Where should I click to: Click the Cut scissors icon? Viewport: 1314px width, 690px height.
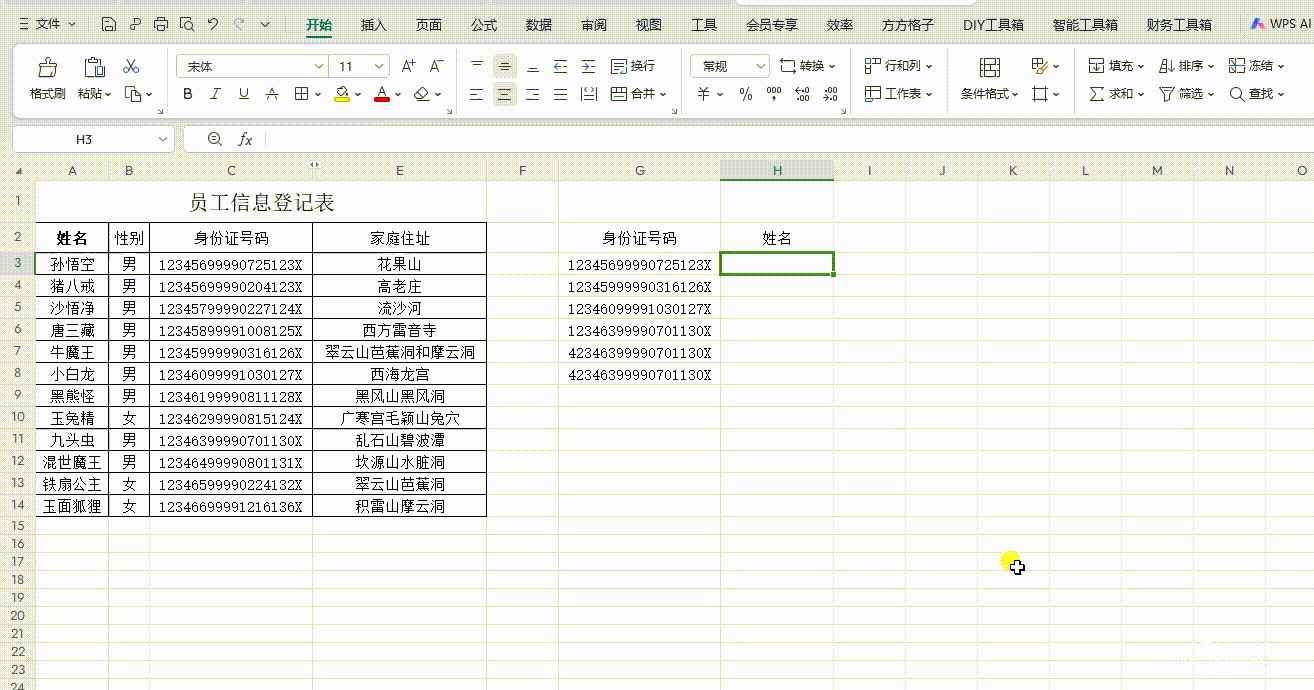coord(131,67)
